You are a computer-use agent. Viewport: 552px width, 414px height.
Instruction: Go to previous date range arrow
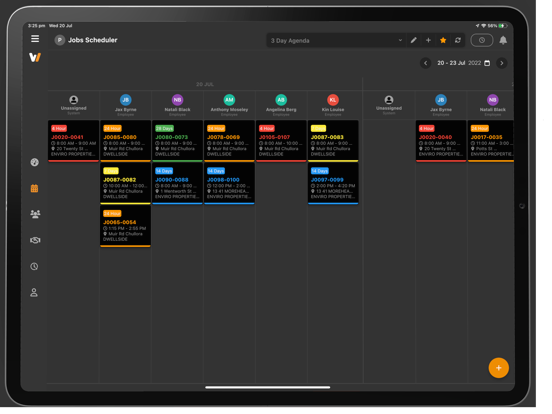(425, 63)
